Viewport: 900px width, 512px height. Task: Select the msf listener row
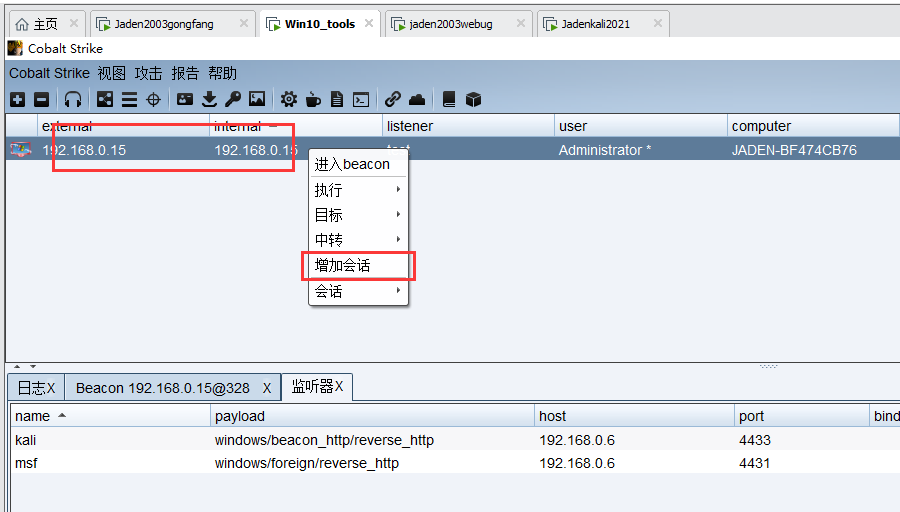tap(27, 463)
